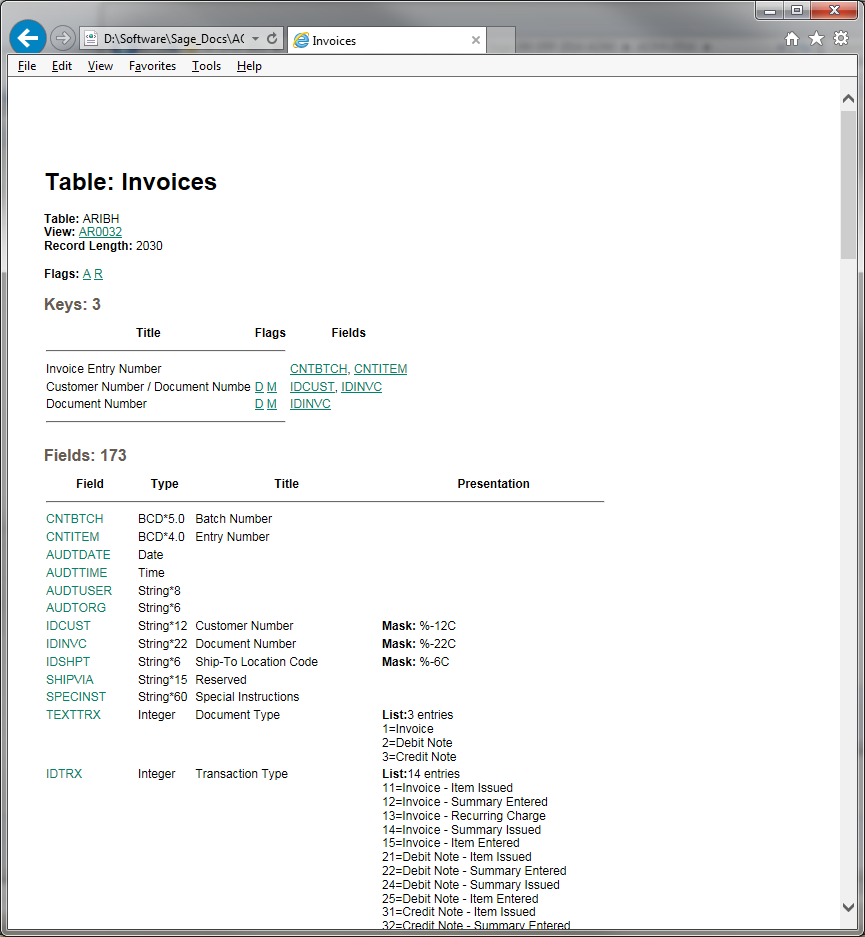Click D flag in Customer Number key row
The height and width of the screenshot is (937, 865).
pyautogui.click(x=259, y=387)
